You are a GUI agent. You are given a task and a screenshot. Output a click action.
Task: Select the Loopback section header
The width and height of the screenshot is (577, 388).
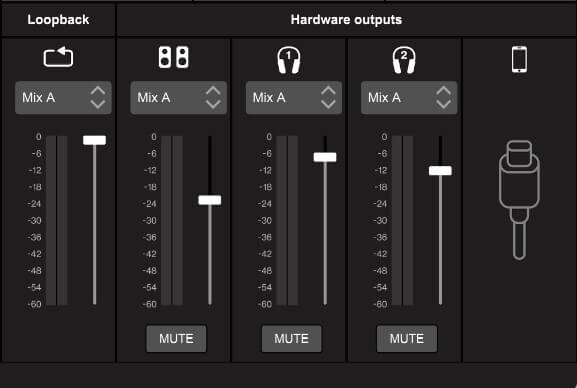58,20
